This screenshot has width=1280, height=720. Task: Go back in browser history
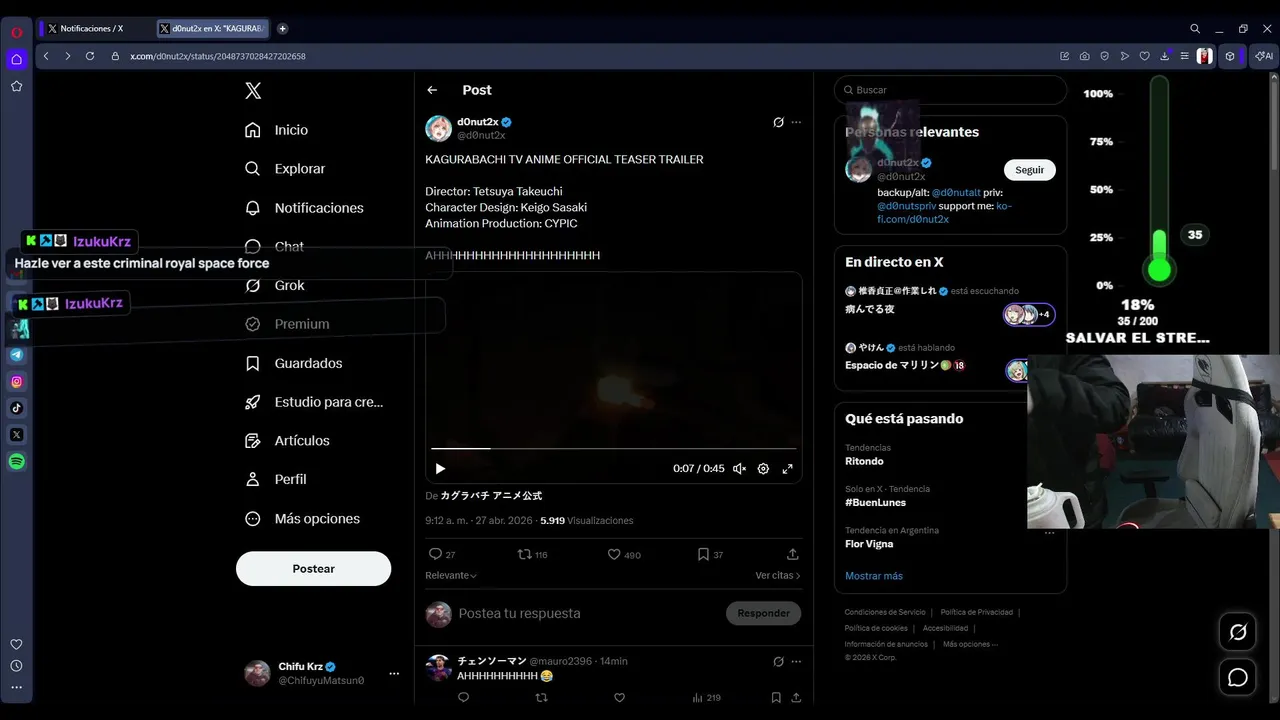point(46,56)
